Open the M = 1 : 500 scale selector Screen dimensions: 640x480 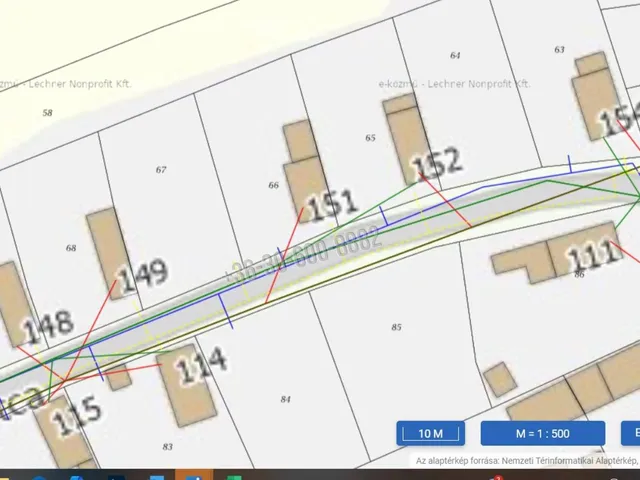pyautogui.click(x=542, y=433)
